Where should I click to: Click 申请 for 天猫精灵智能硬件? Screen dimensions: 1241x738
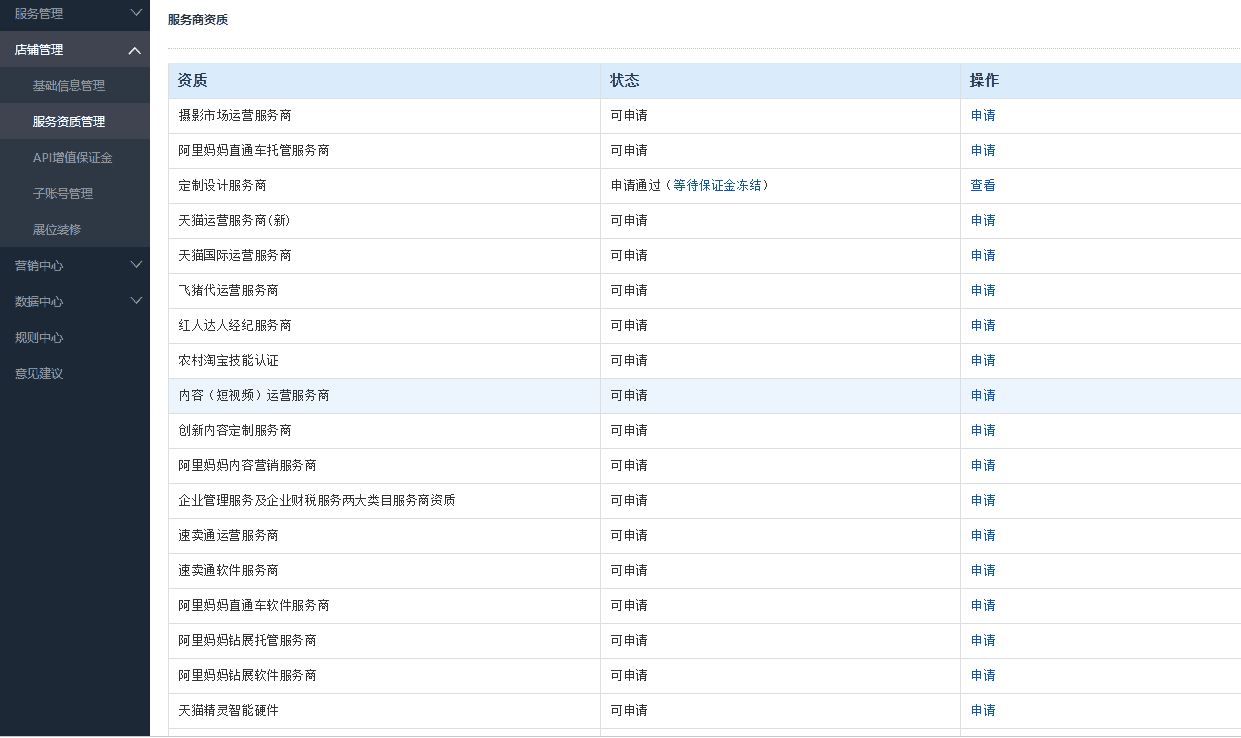(x=983, y=711)
